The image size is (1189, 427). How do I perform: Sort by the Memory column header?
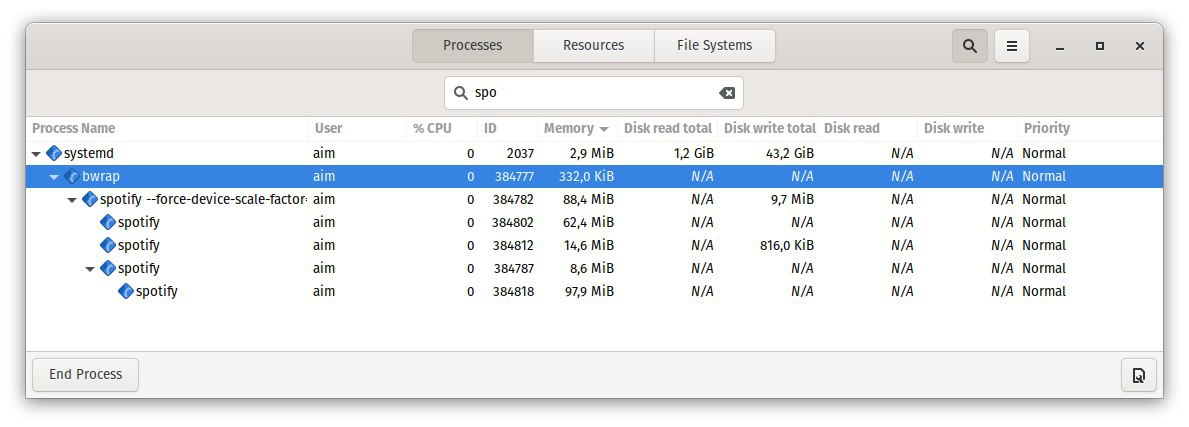pos(576,128)
